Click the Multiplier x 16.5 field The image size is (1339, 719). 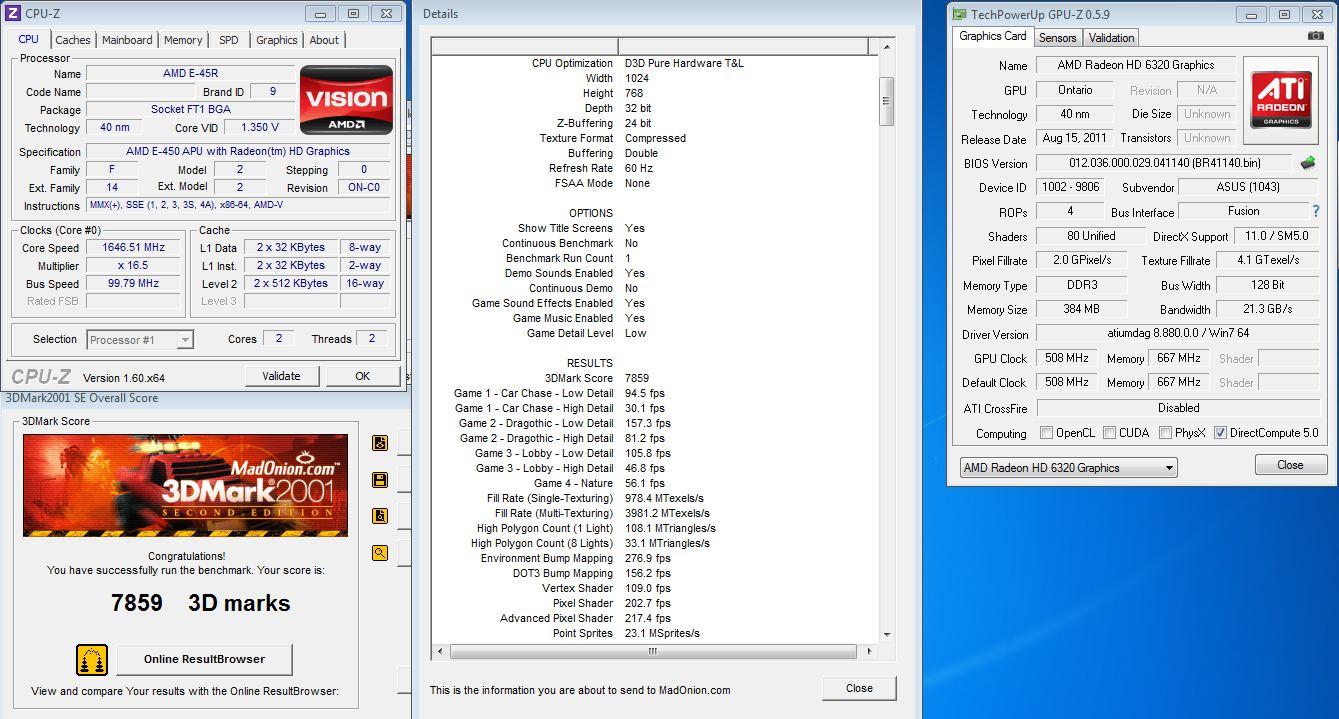(x=133, y=266)
